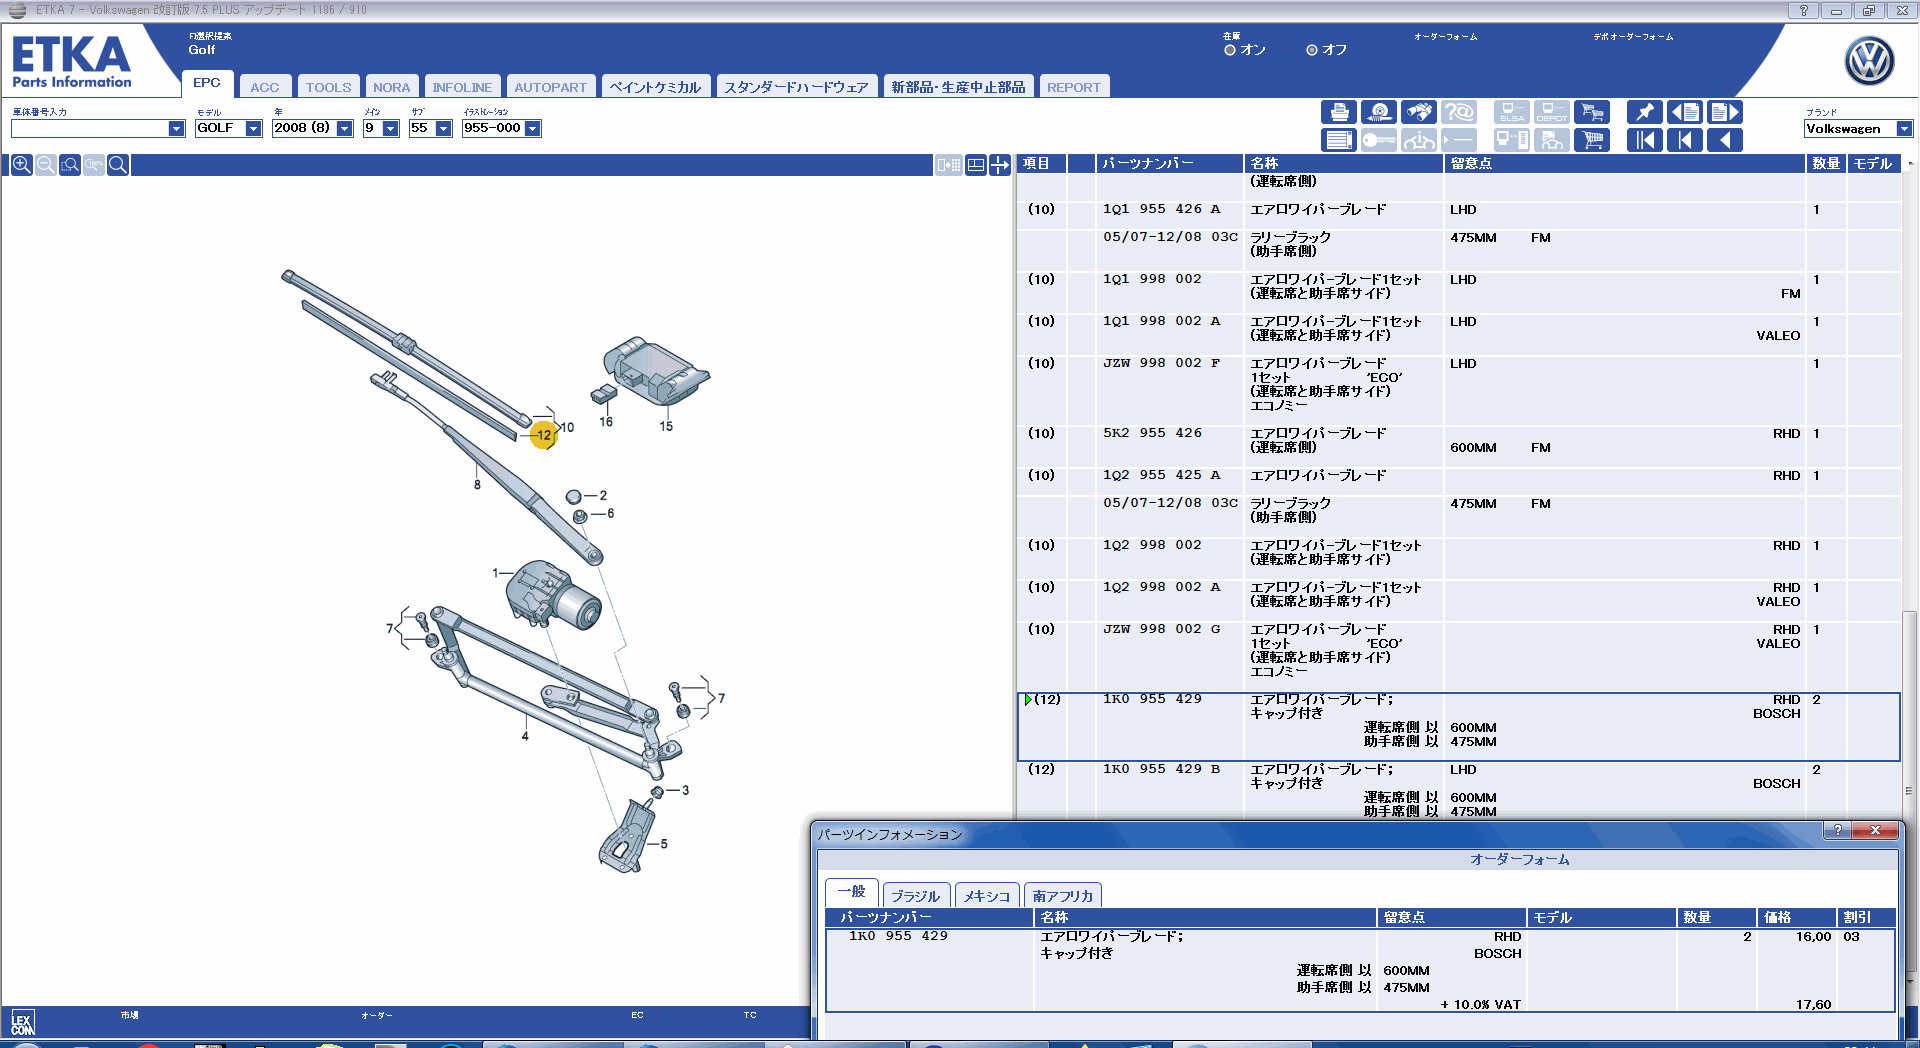Click the デポオーダーフォーム header link

pos(1633,37)
